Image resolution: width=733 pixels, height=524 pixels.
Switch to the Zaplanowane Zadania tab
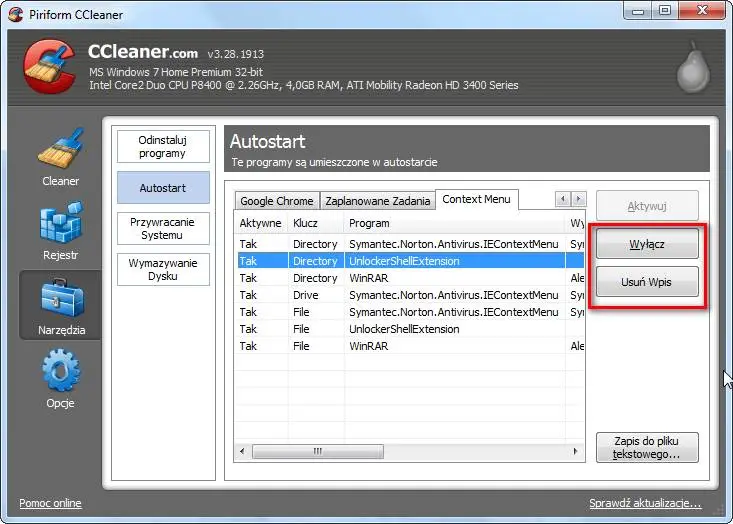[378, 201]
